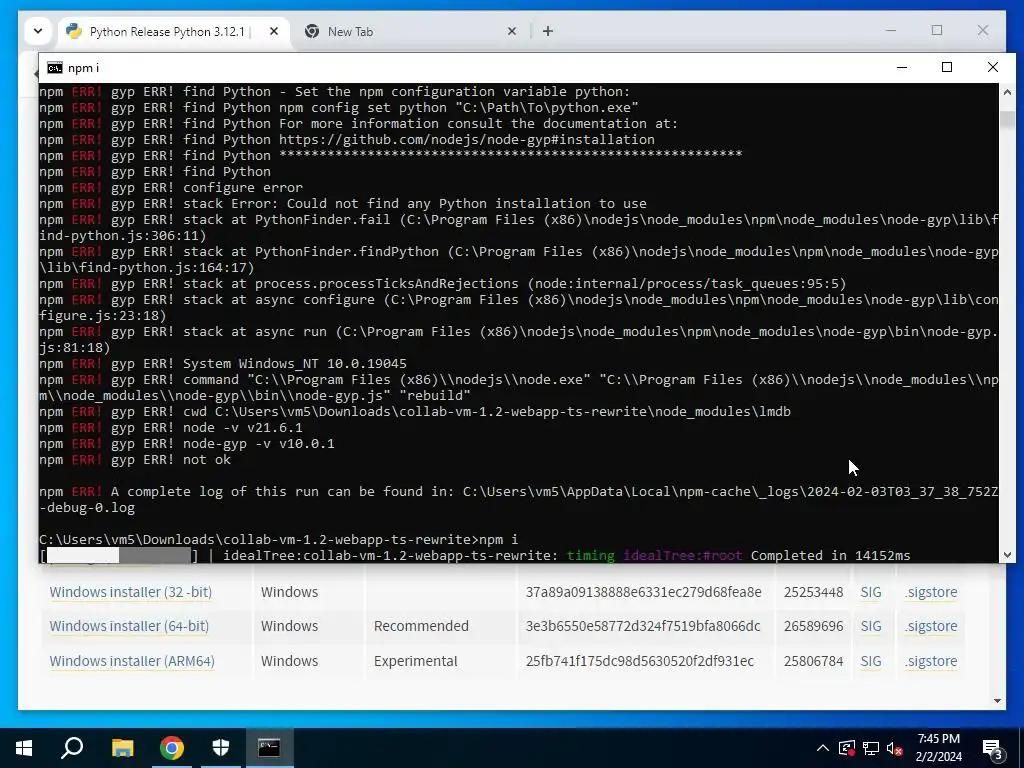Click the console scrollbar up arrow
The image size is (1024, 768).
pyautogui.click(x=1007, y=92)
